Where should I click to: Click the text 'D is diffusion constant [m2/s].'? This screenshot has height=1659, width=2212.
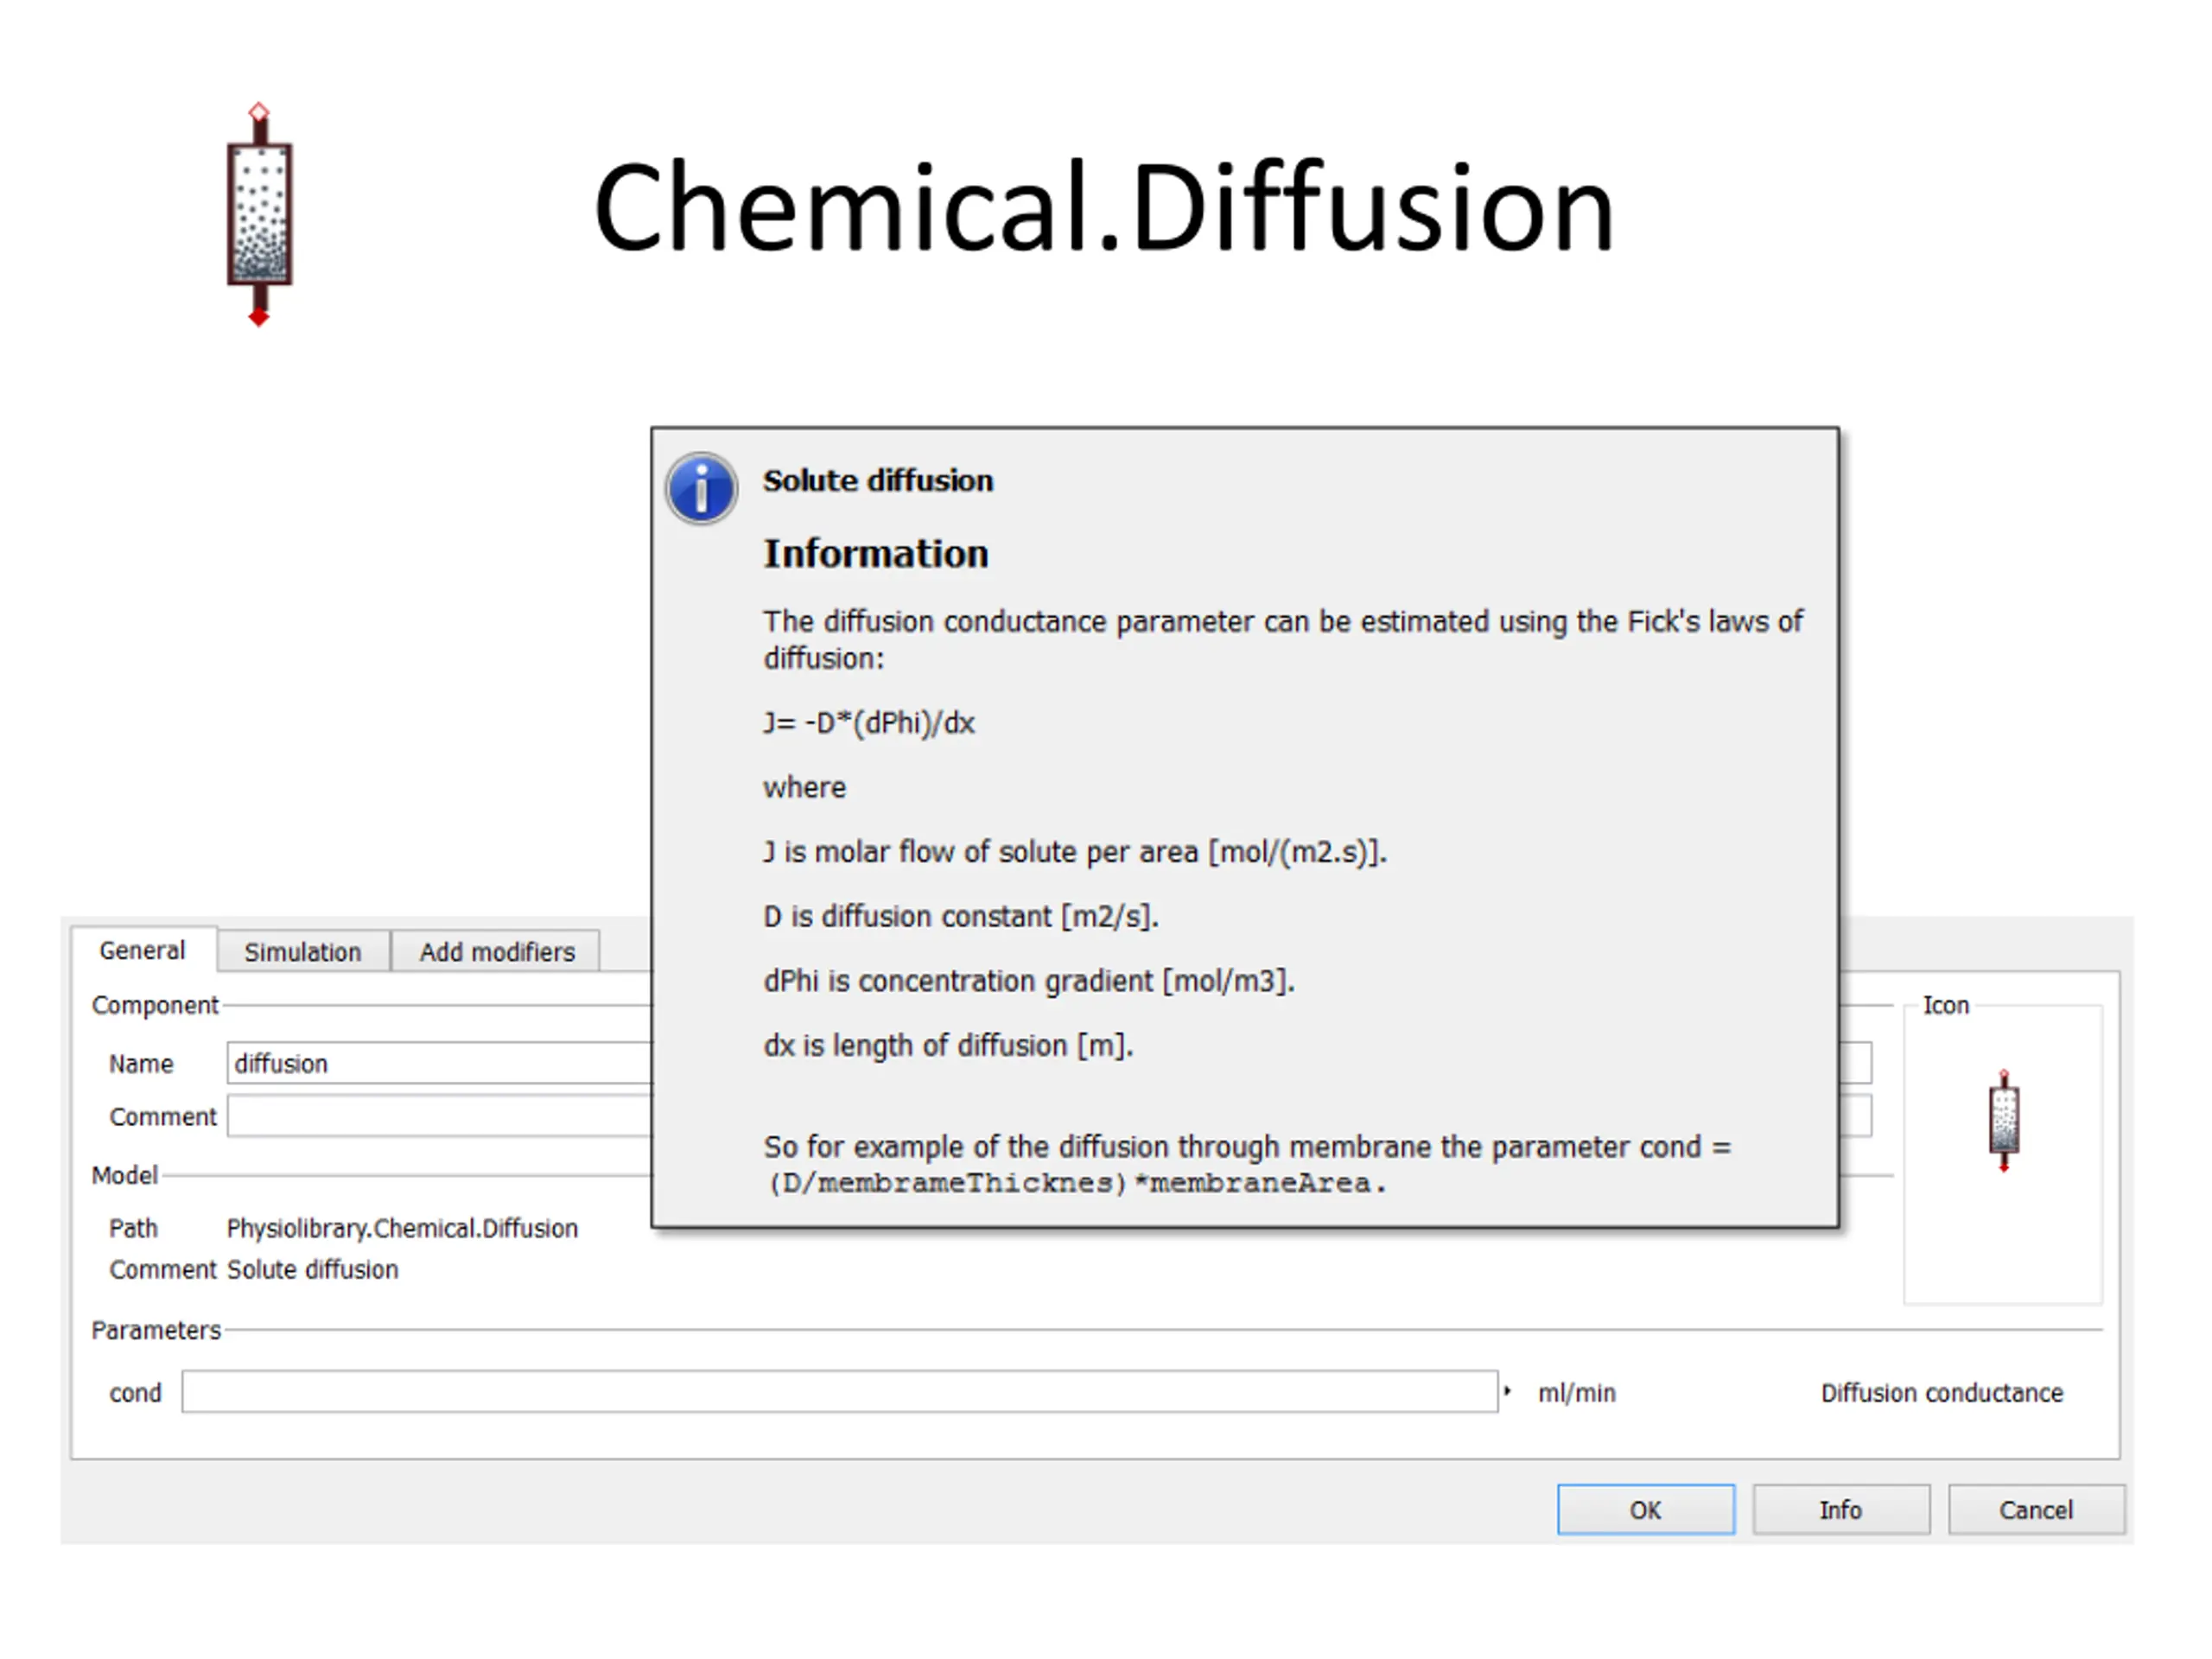coord(961,917)
